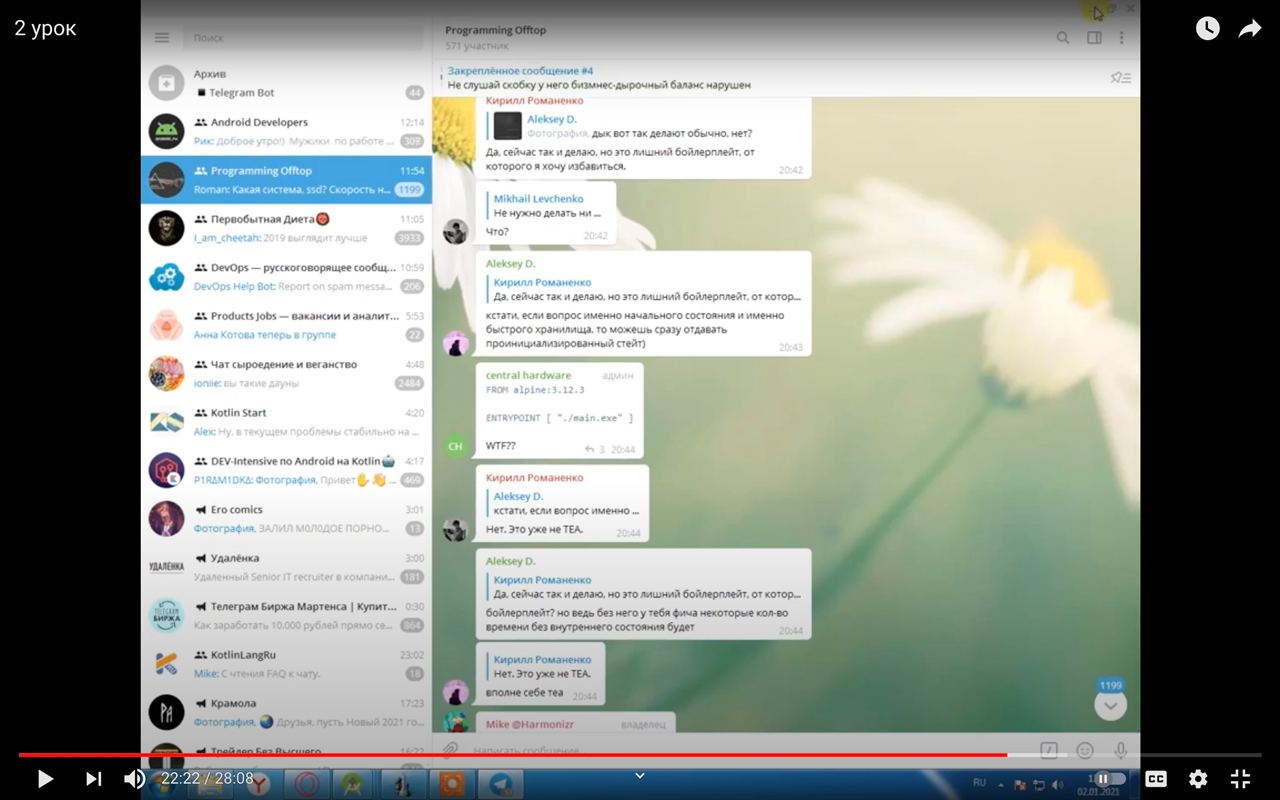Open YouTube player settings gear
The height and width of the screenshot is (800, 1280).
click(x=1198, y=778)
